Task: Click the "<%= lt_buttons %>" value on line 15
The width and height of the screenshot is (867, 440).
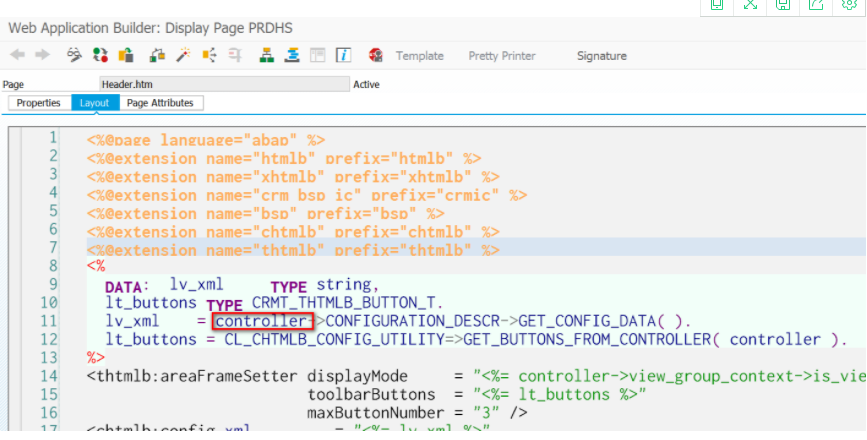Action: point(560,395)
